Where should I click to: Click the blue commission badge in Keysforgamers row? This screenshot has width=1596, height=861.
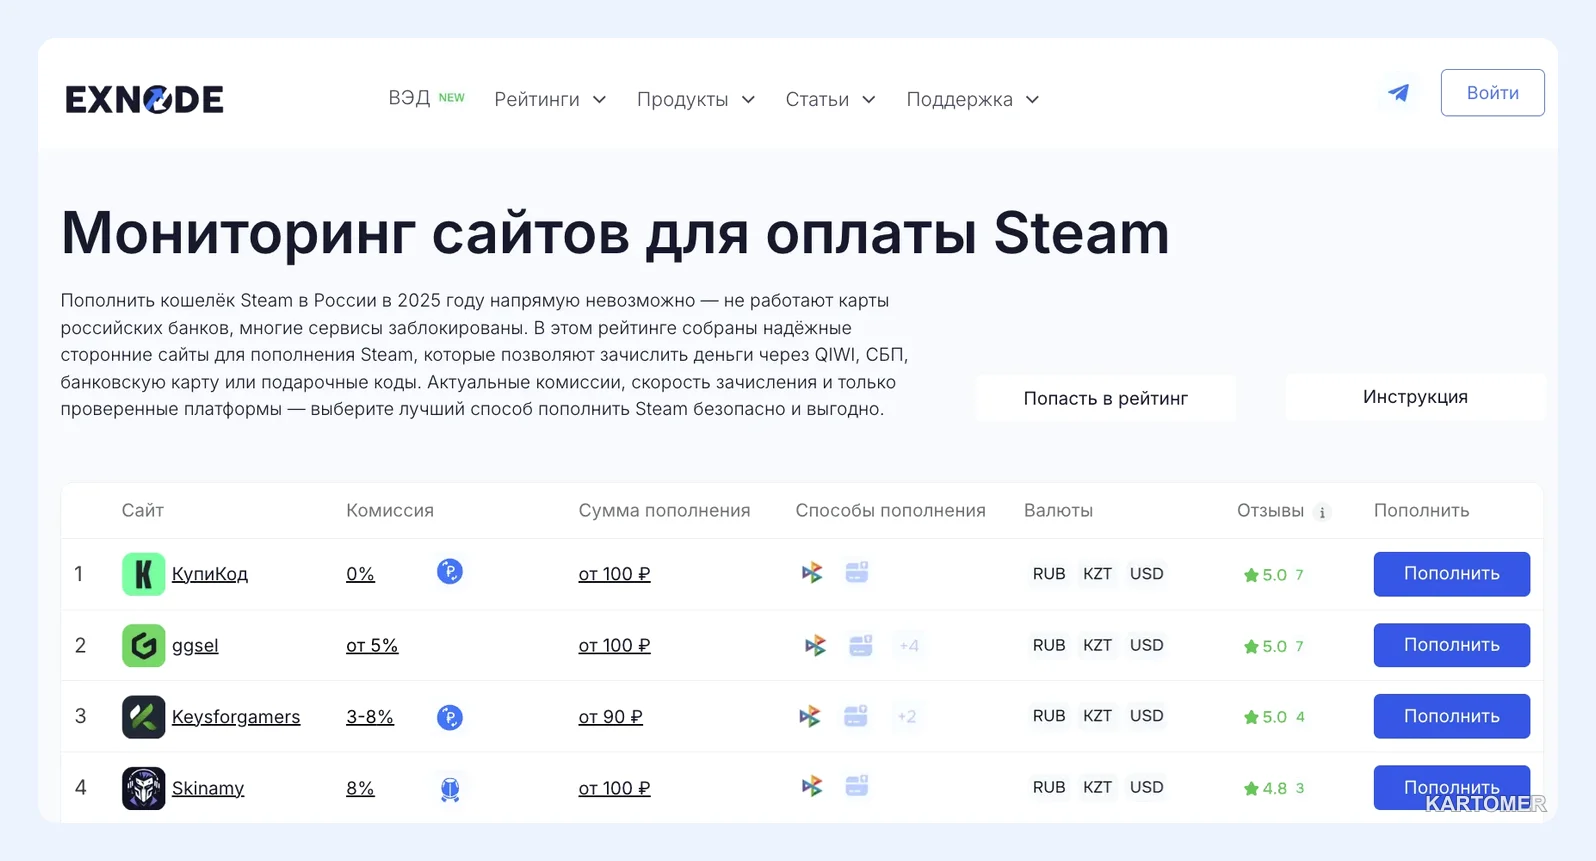tap(450, 717)
